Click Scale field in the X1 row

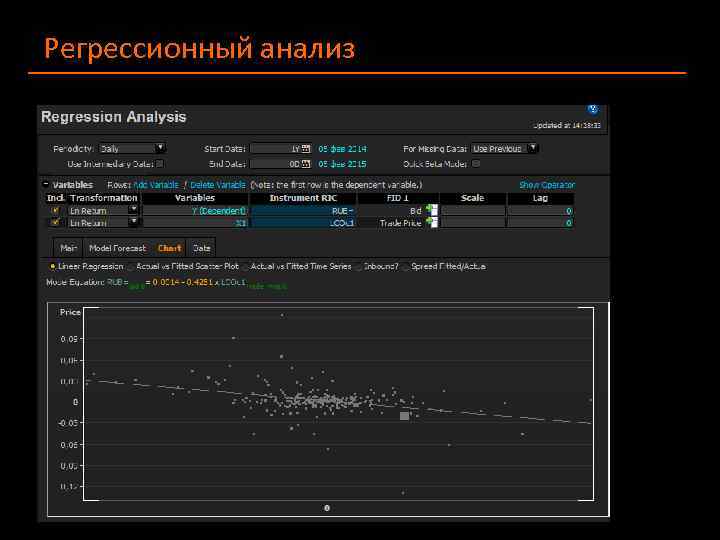472,223
